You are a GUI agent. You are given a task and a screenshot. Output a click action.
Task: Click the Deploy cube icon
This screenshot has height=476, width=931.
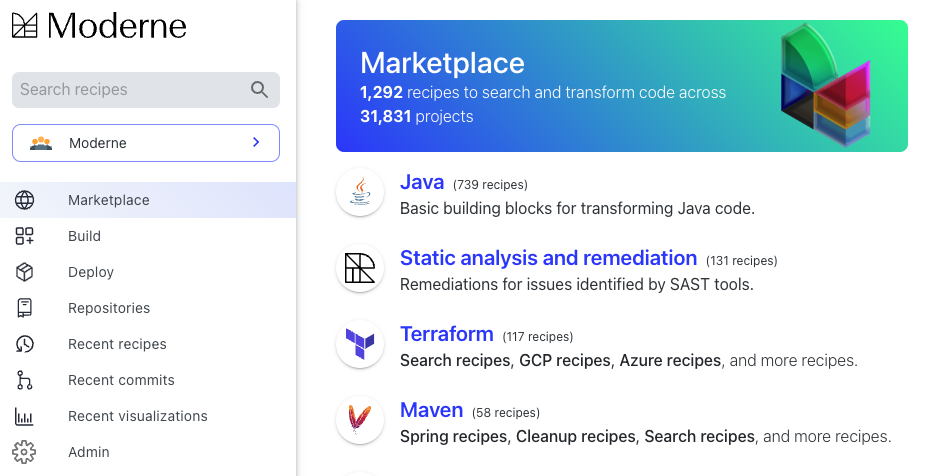[x=24, y=272]
